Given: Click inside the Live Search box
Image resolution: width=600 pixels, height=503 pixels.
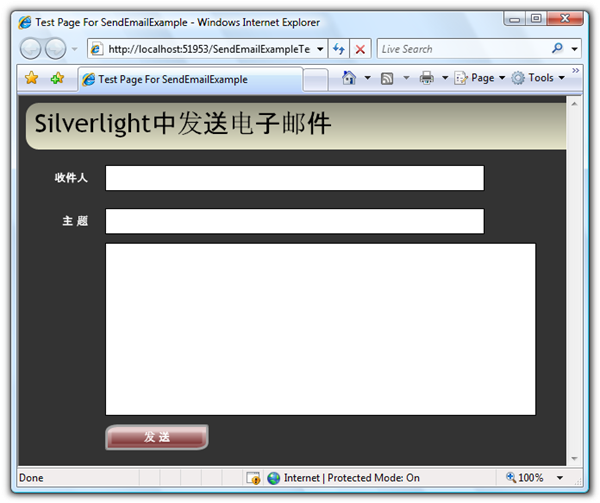Looking at the screenshot, I should 464,49.
